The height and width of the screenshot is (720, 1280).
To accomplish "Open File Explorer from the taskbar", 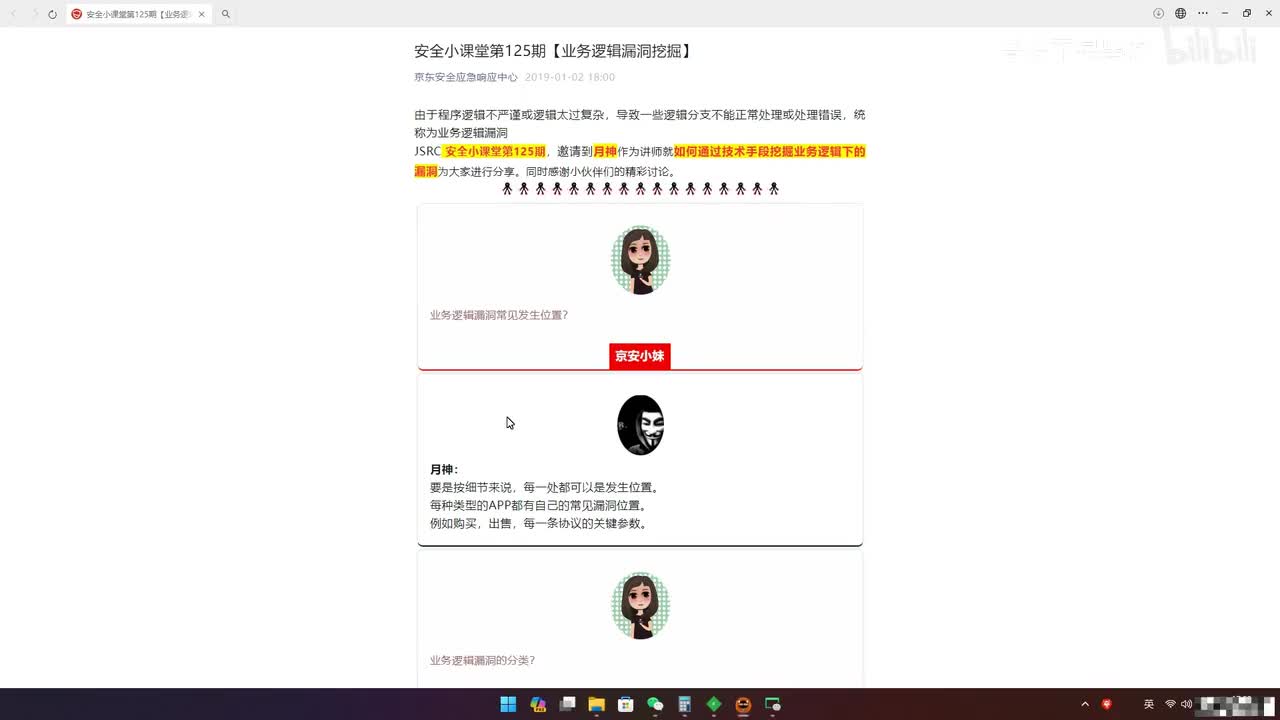I will (596, 704).
